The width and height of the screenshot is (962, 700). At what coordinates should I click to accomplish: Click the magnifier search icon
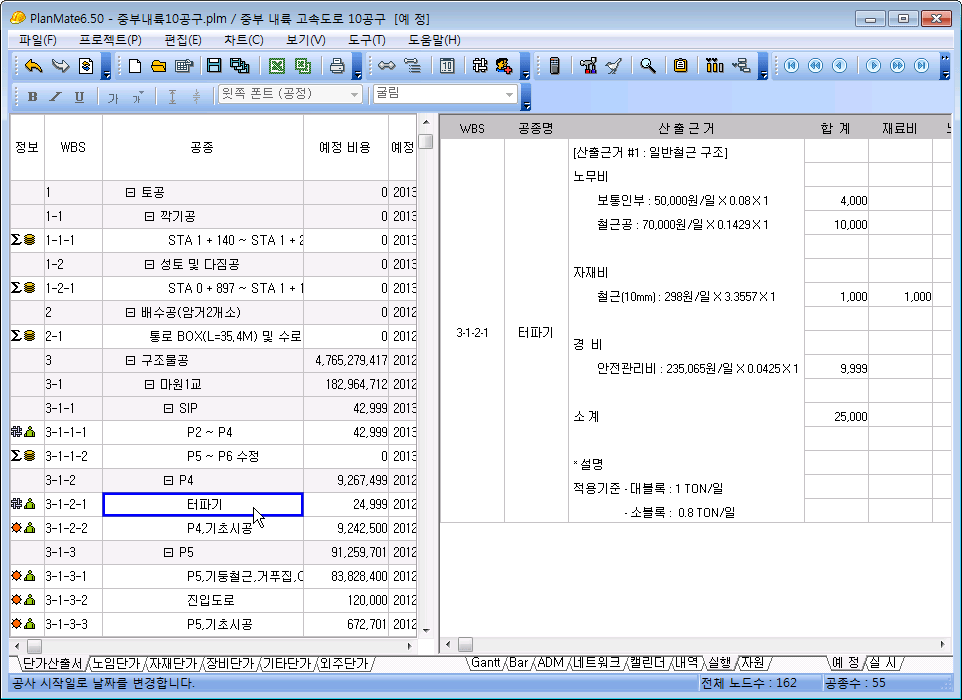[x=648, y=66]
